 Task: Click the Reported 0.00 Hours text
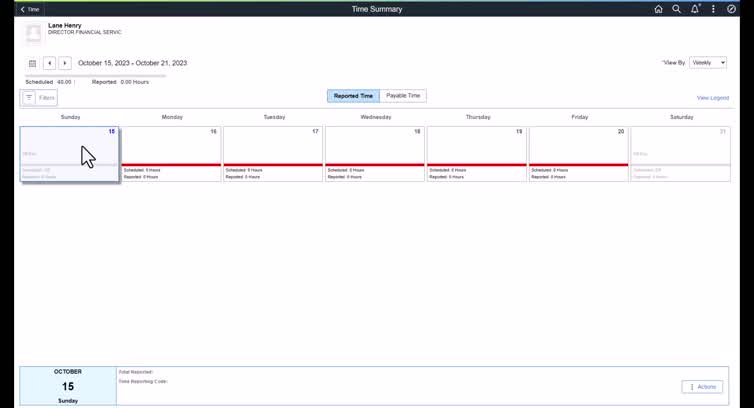tap(120, 82)
